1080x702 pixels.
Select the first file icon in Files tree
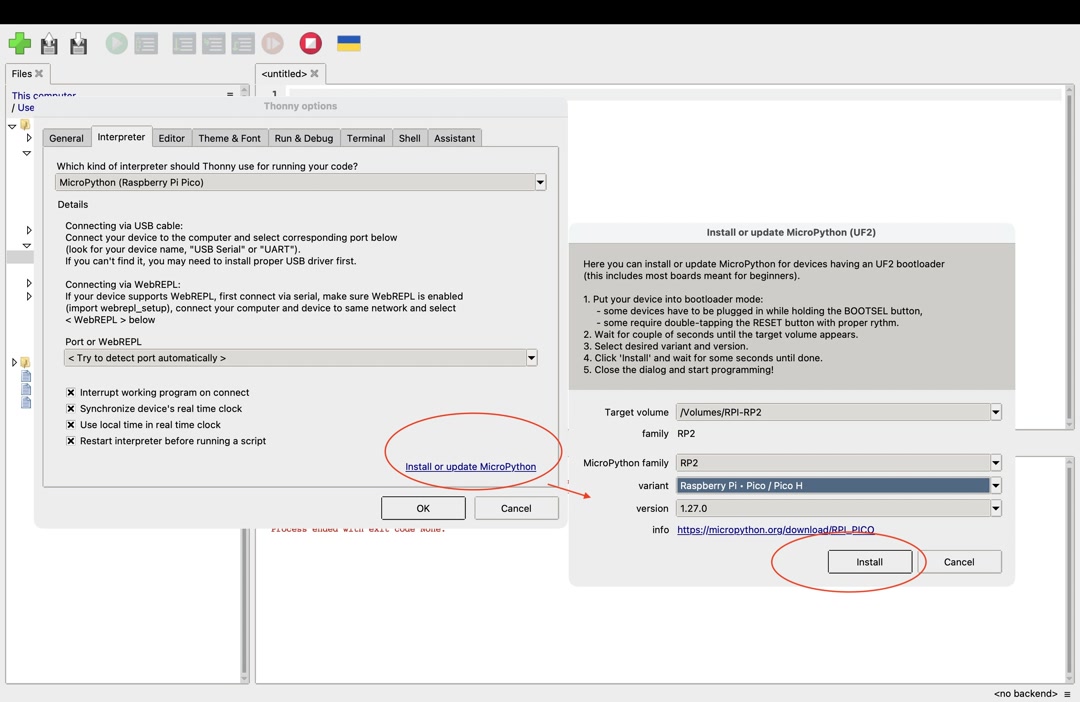[x=26, y=376]
